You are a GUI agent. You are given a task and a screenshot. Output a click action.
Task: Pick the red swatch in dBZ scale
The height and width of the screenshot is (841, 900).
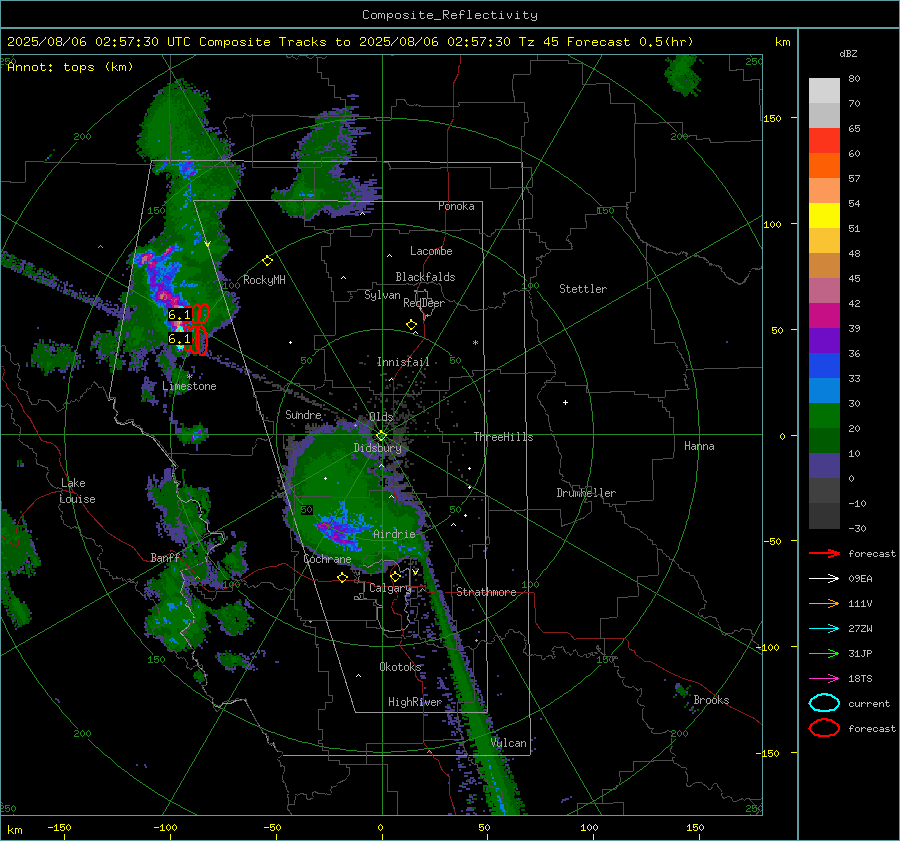[x=824, y=141]
